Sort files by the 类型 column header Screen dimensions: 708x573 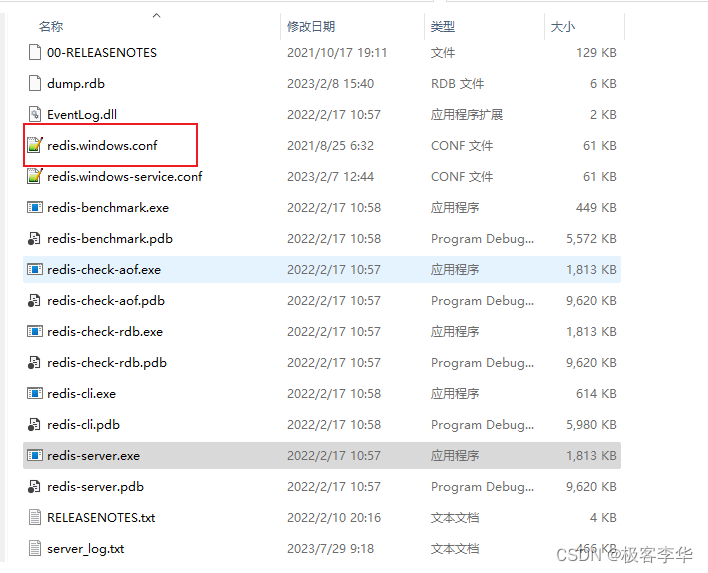442,27
